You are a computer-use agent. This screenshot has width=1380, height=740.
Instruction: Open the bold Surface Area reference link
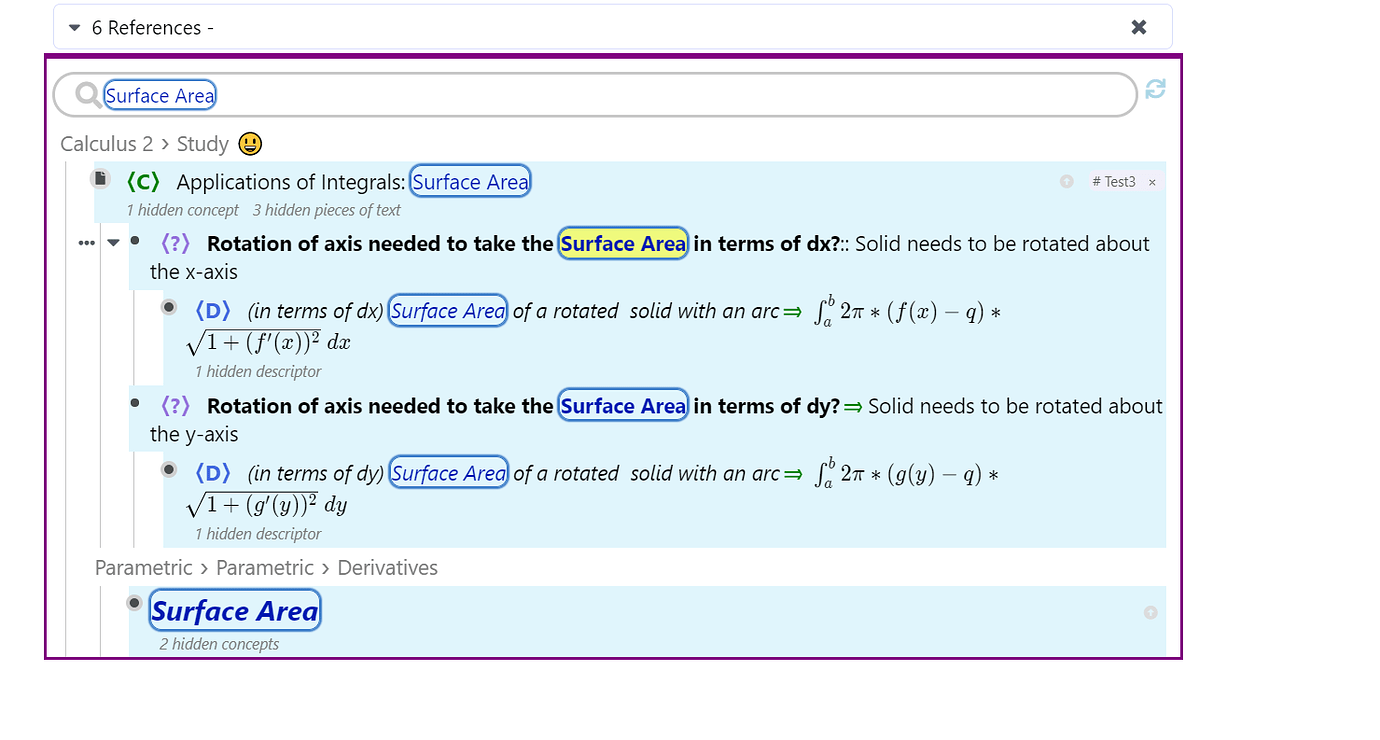235,610
